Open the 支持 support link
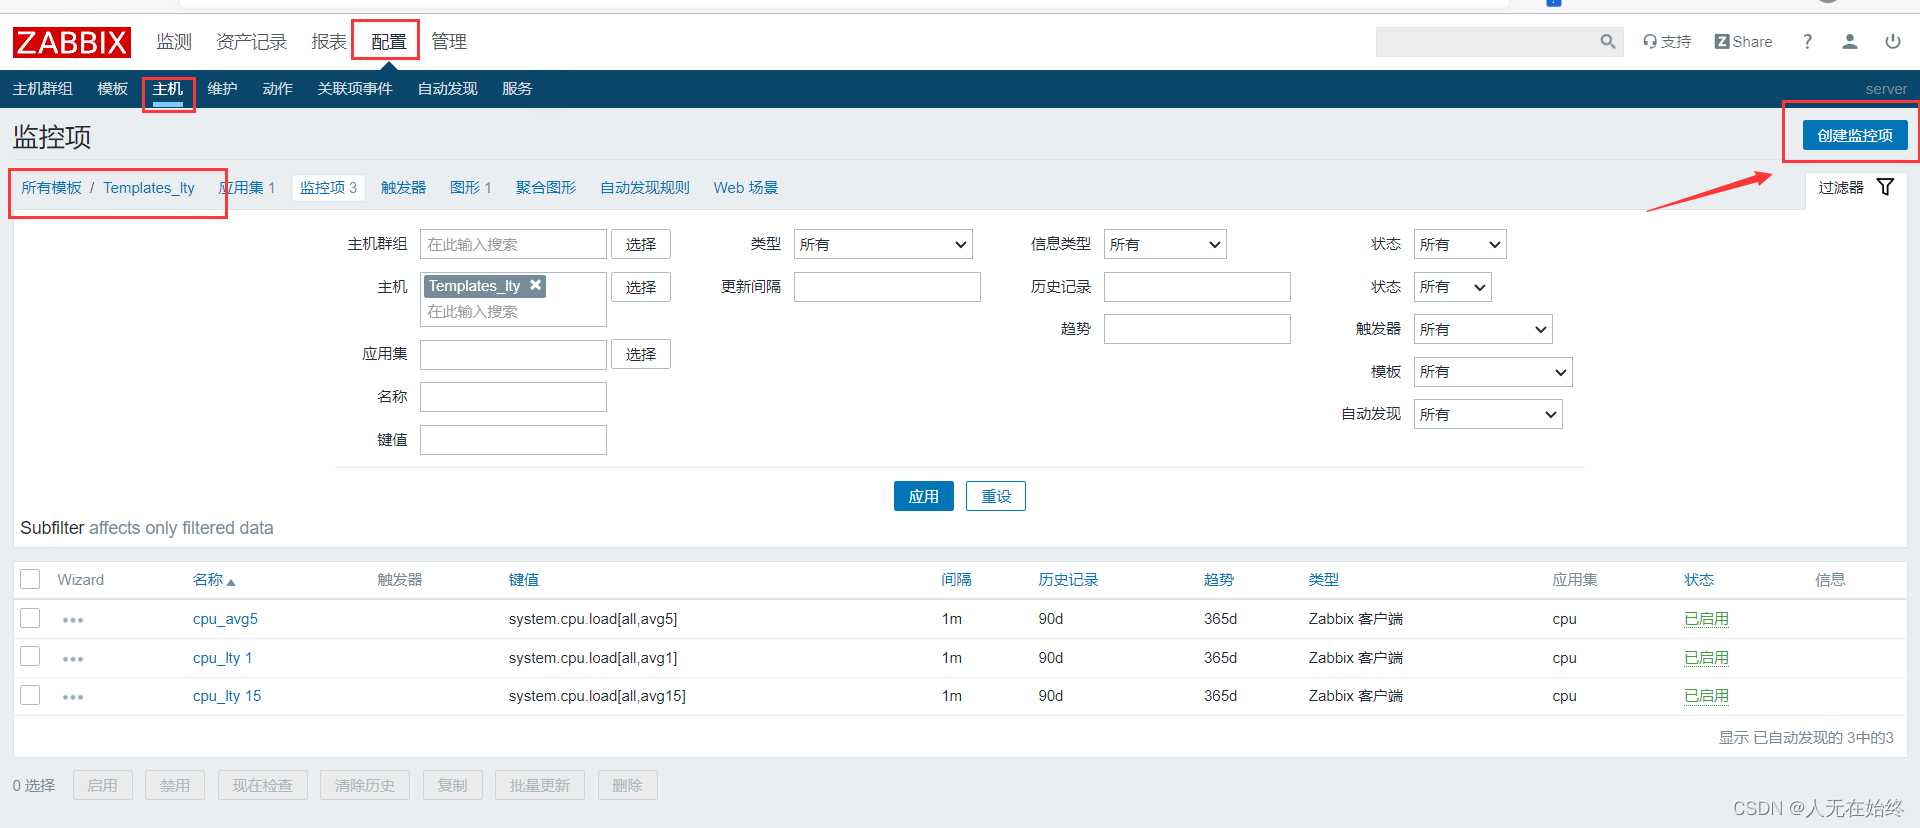This screenshot has height=828, width=1920. click(1667, 41)
